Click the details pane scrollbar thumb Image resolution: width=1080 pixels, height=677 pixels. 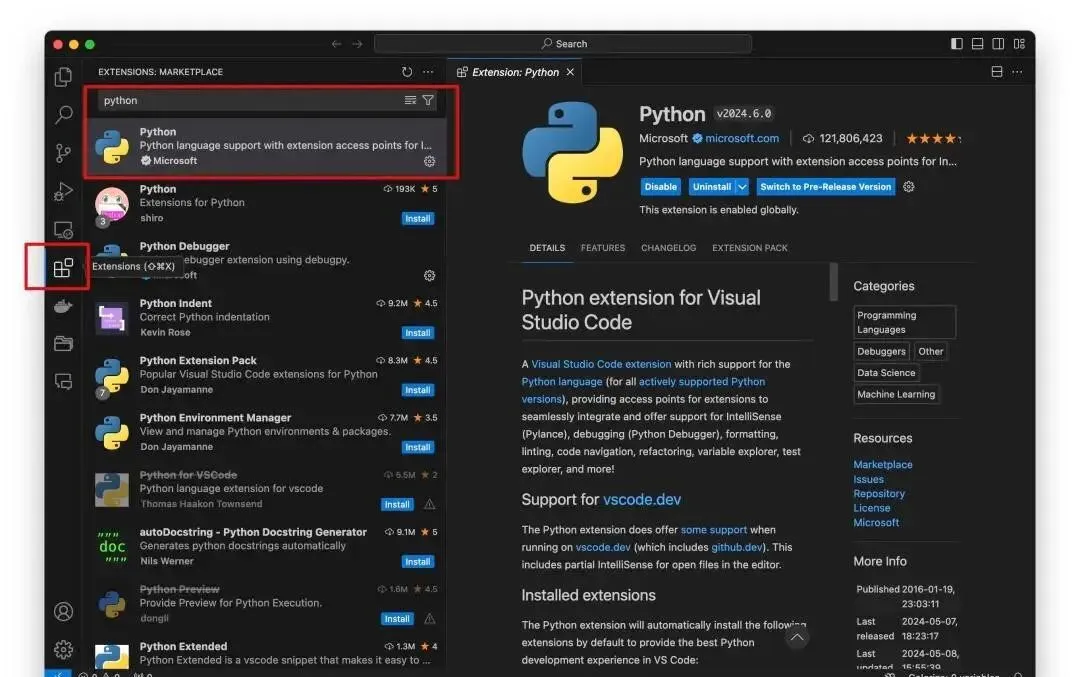[833, 282]
